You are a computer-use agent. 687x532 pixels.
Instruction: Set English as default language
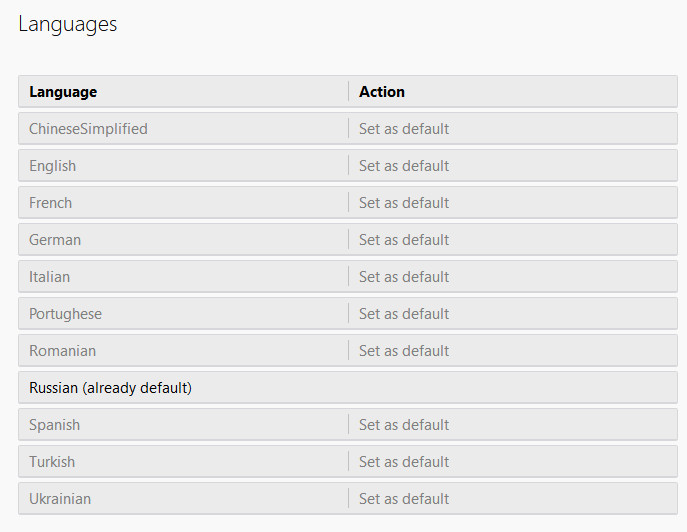(x=404, y=166)
